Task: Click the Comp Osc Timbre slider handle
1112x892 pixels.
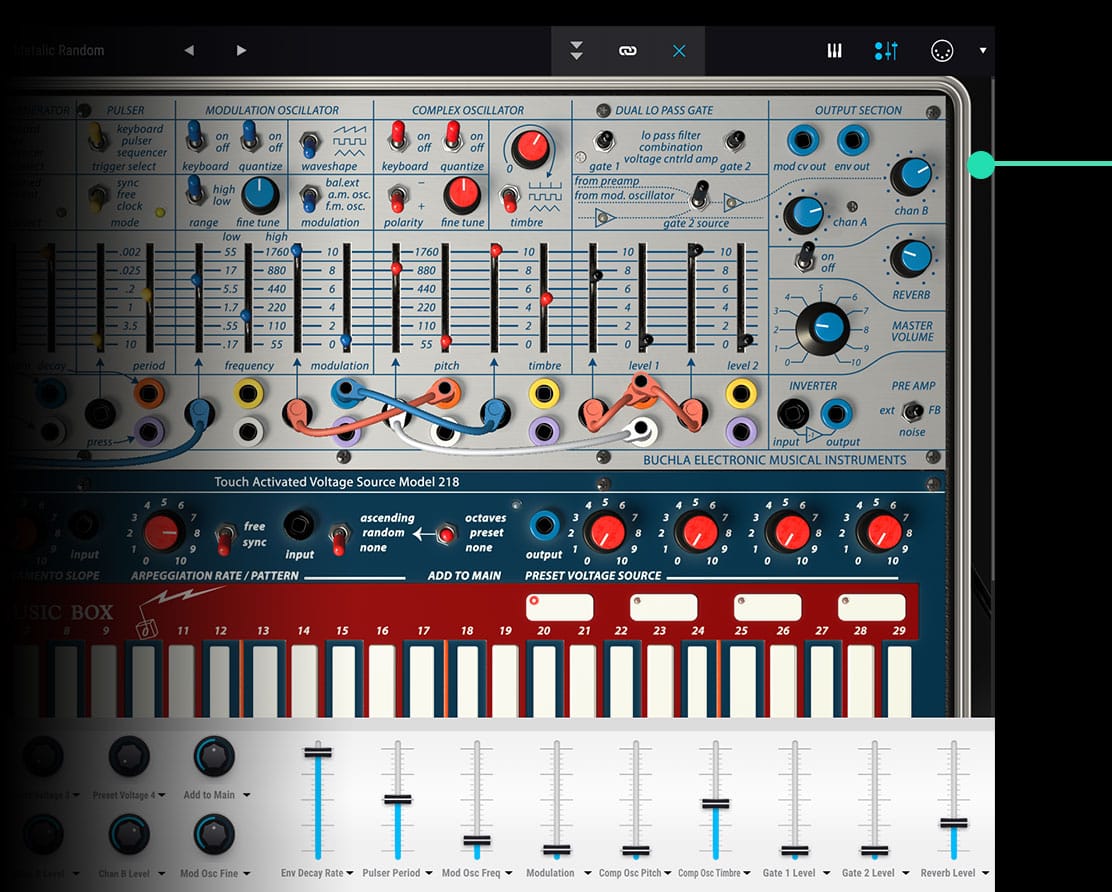Action: click(716, 803)
